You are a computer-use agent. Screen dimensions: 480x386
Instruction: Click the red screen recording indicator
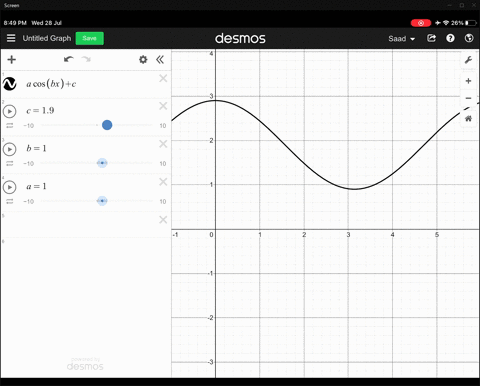pos(421,23)
